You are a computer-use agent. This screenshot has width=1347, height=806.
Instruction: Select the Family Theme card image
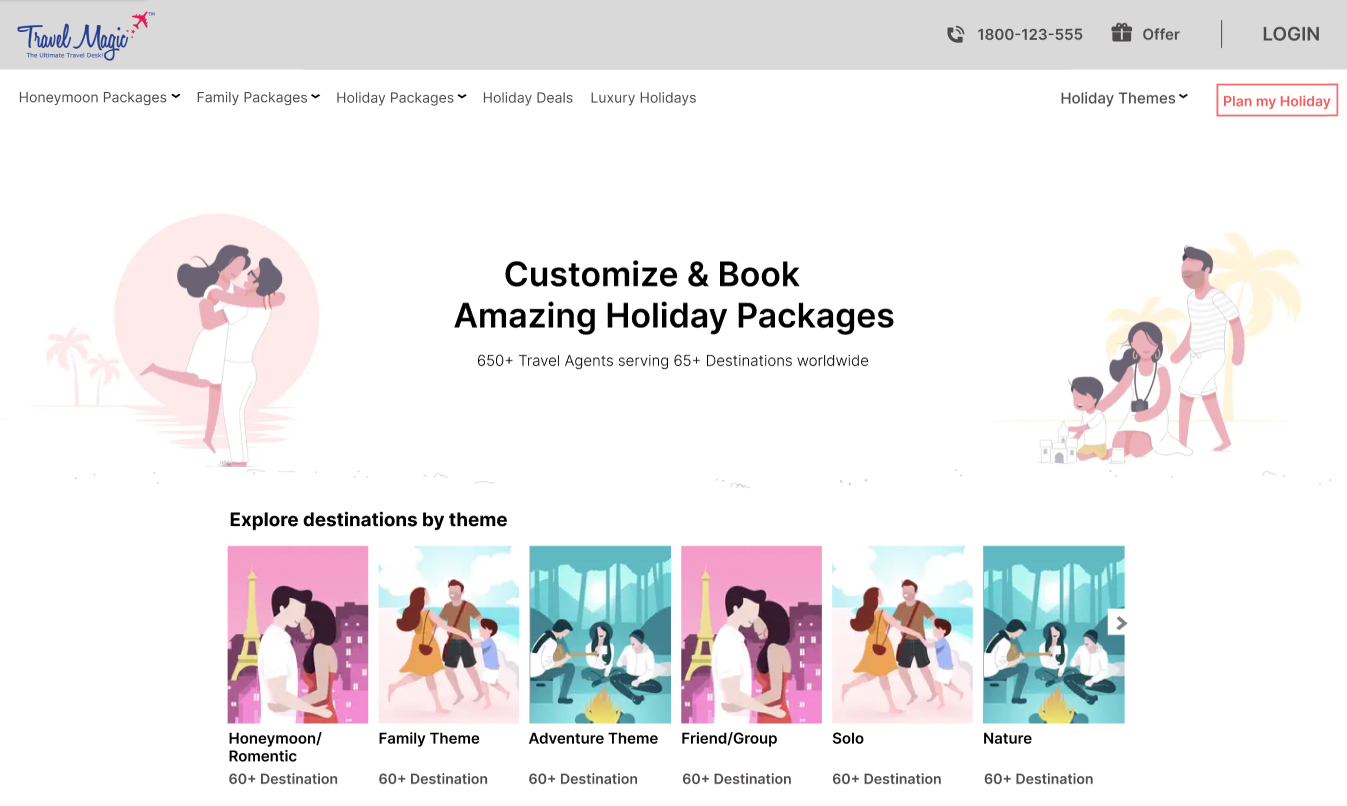click(448, 633)
